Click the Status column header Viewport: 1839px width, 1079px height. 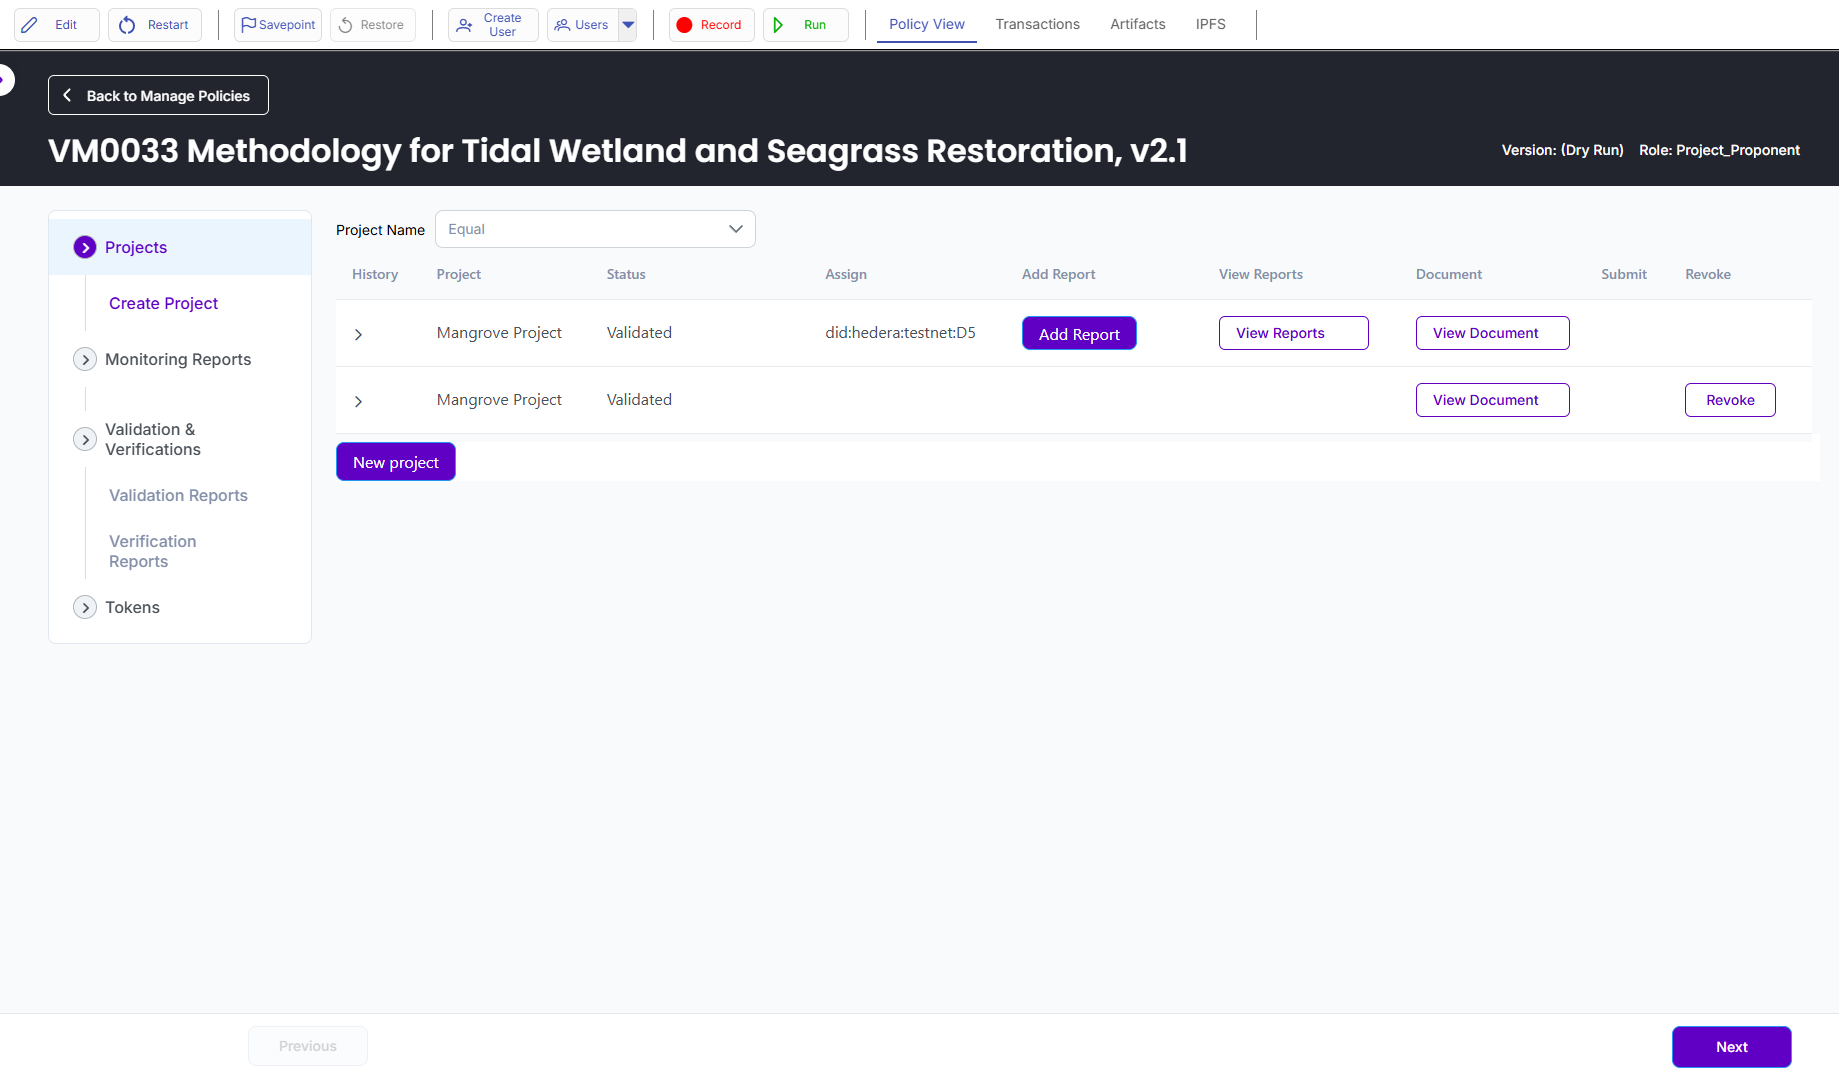626,274
